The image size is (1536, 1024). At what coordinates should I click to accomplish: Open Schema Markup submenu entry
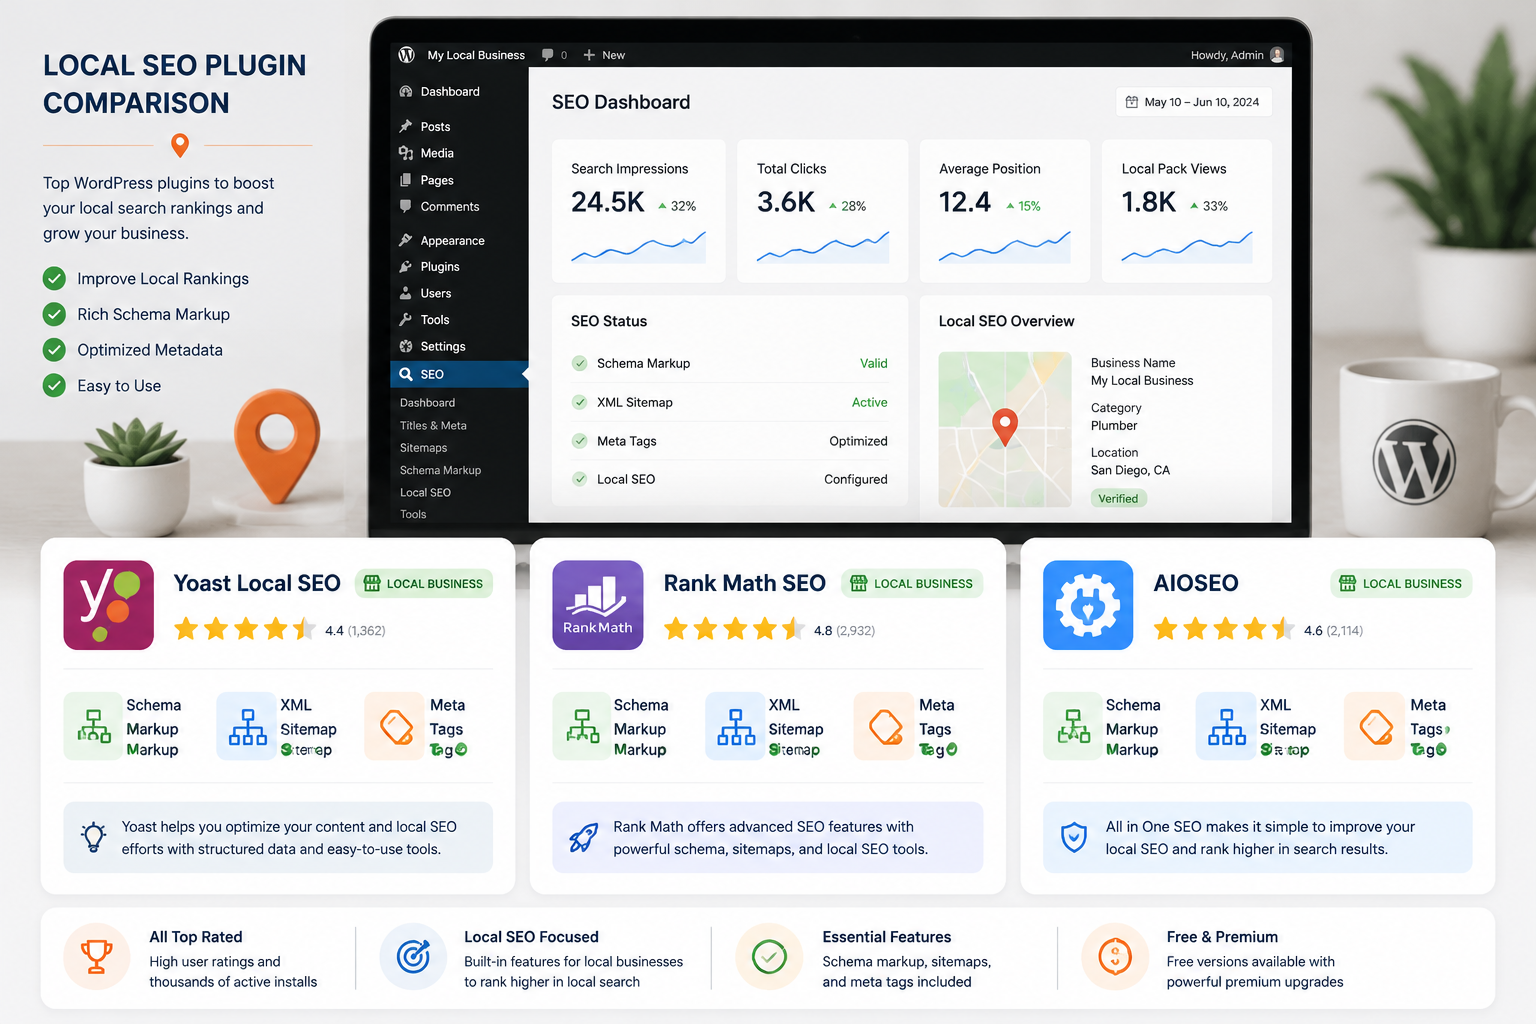tap(440, 470)
